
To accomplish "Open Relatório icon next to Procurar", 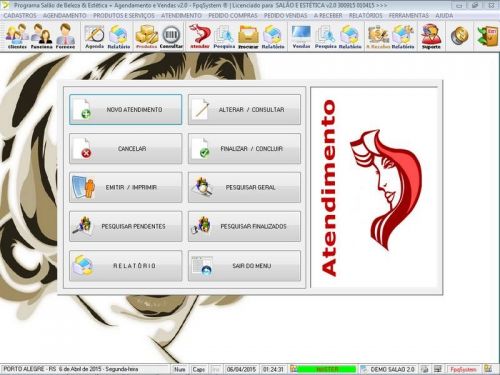I will coord(273,37).
